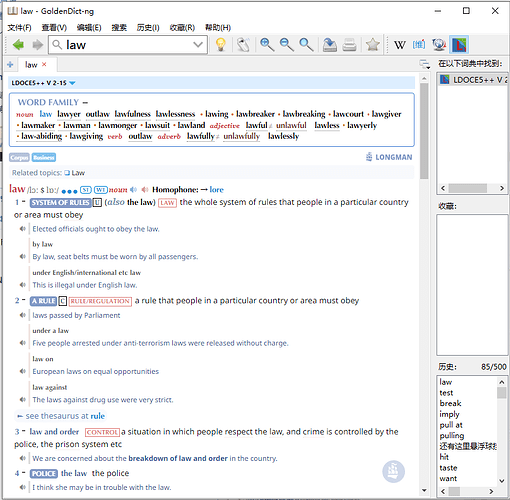Click the Wikipedia W toolbar icon
Viewport: 510px width, 500px height.
[400, 45]
